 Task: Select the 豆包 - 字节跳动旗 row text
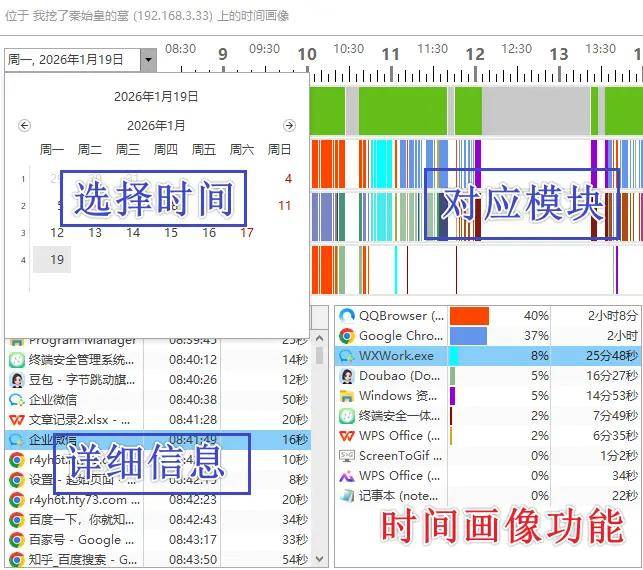(x=82, y=380)
